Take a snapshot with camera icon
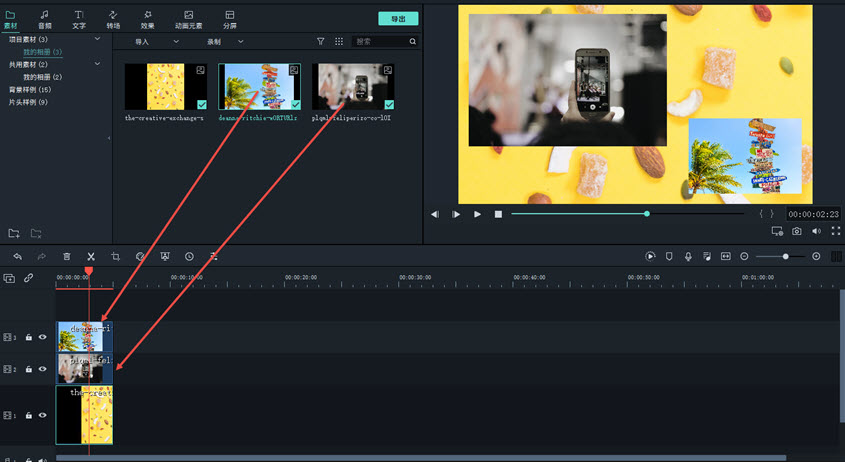 pos(796,231)
